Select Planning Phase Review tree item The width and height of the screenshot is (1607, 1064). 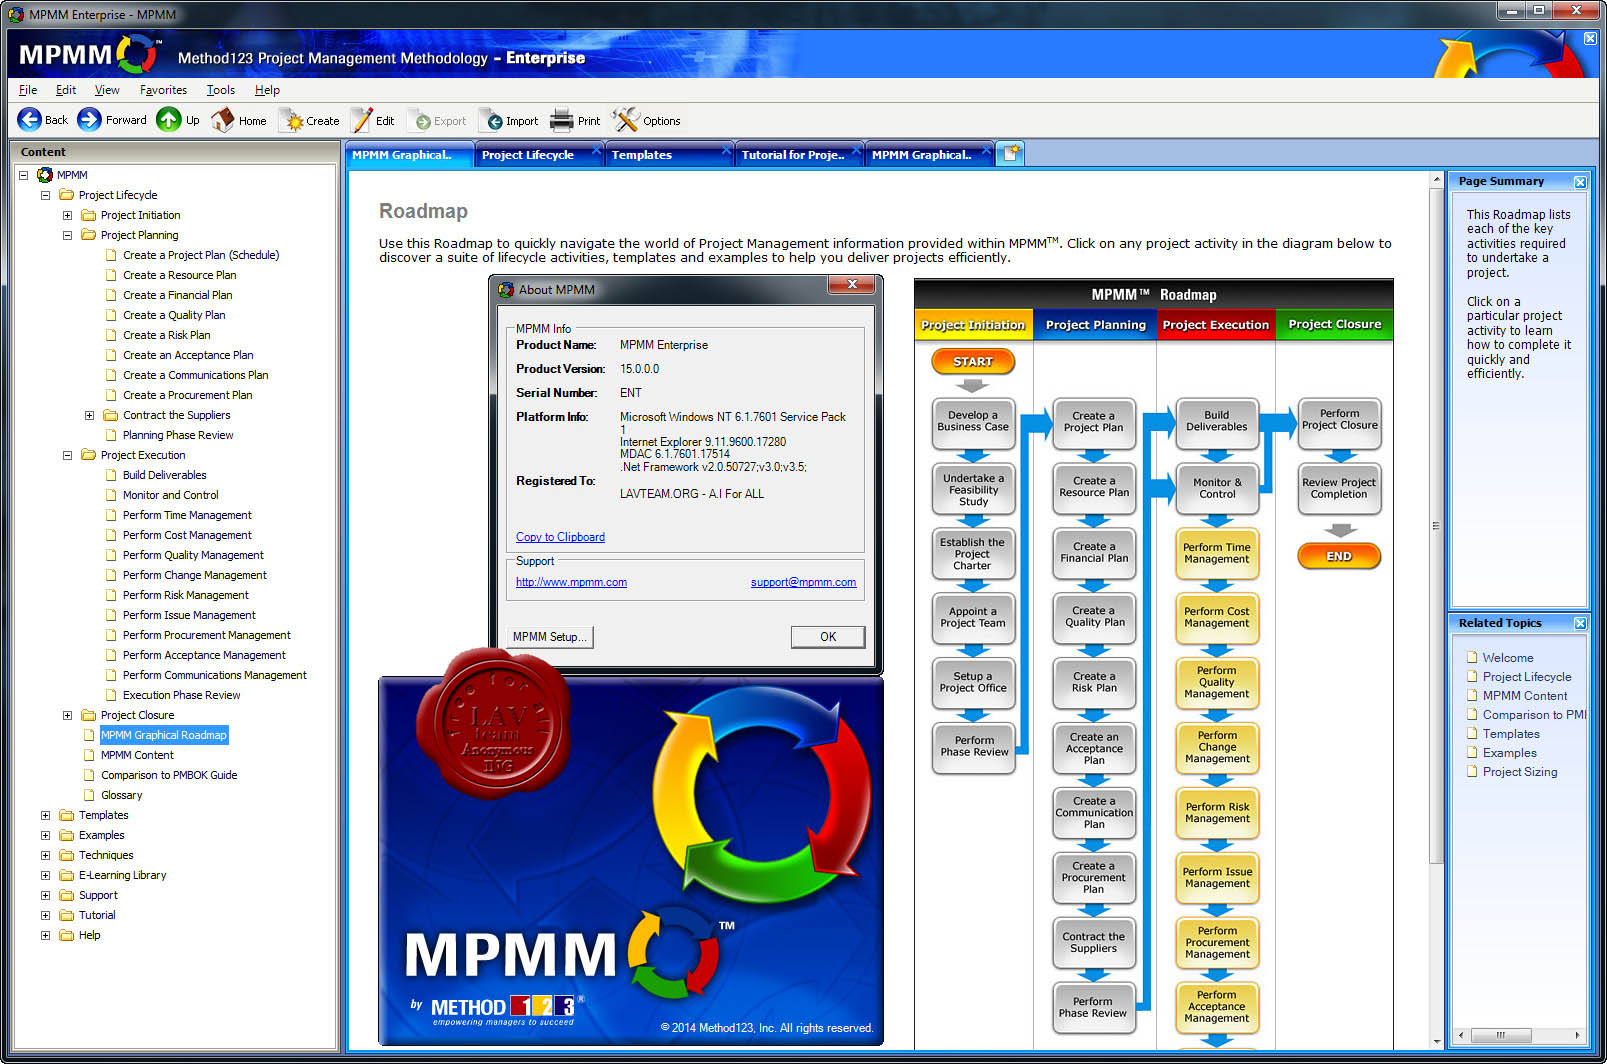(178, 435)
